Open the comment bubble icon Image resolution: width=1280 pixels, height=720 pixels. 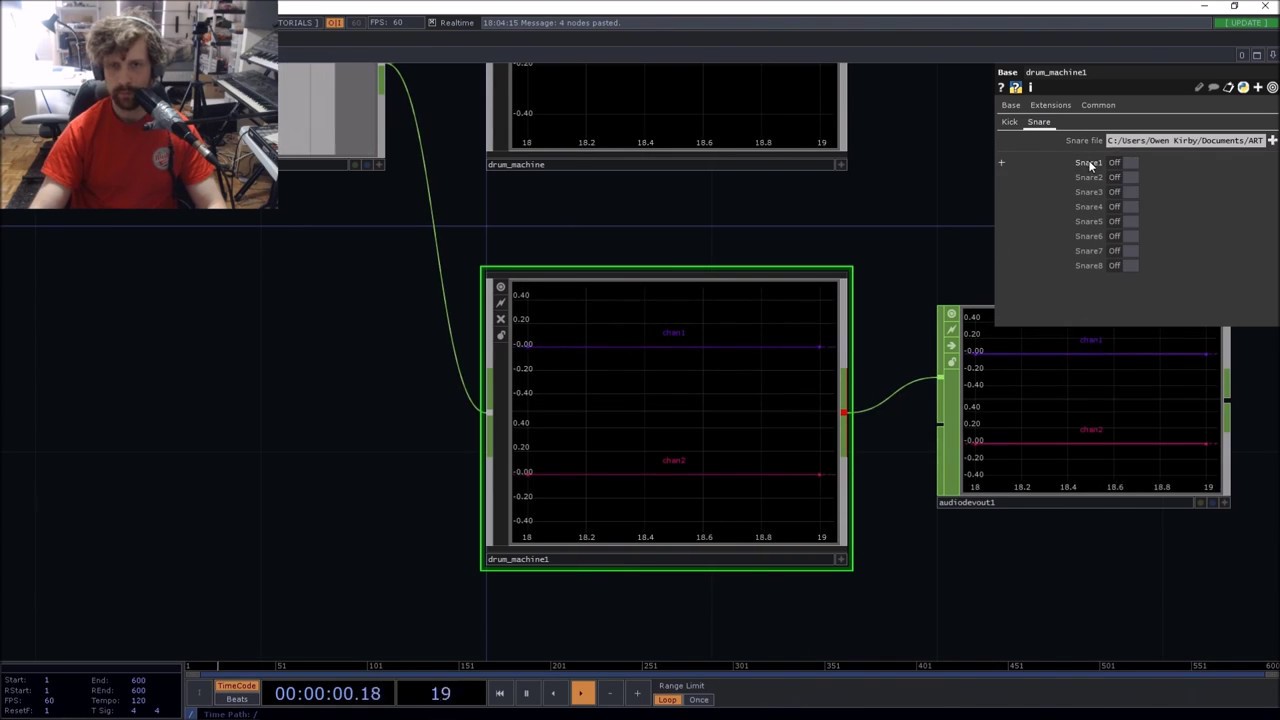pyautogui.click(x=1214, y=88)
